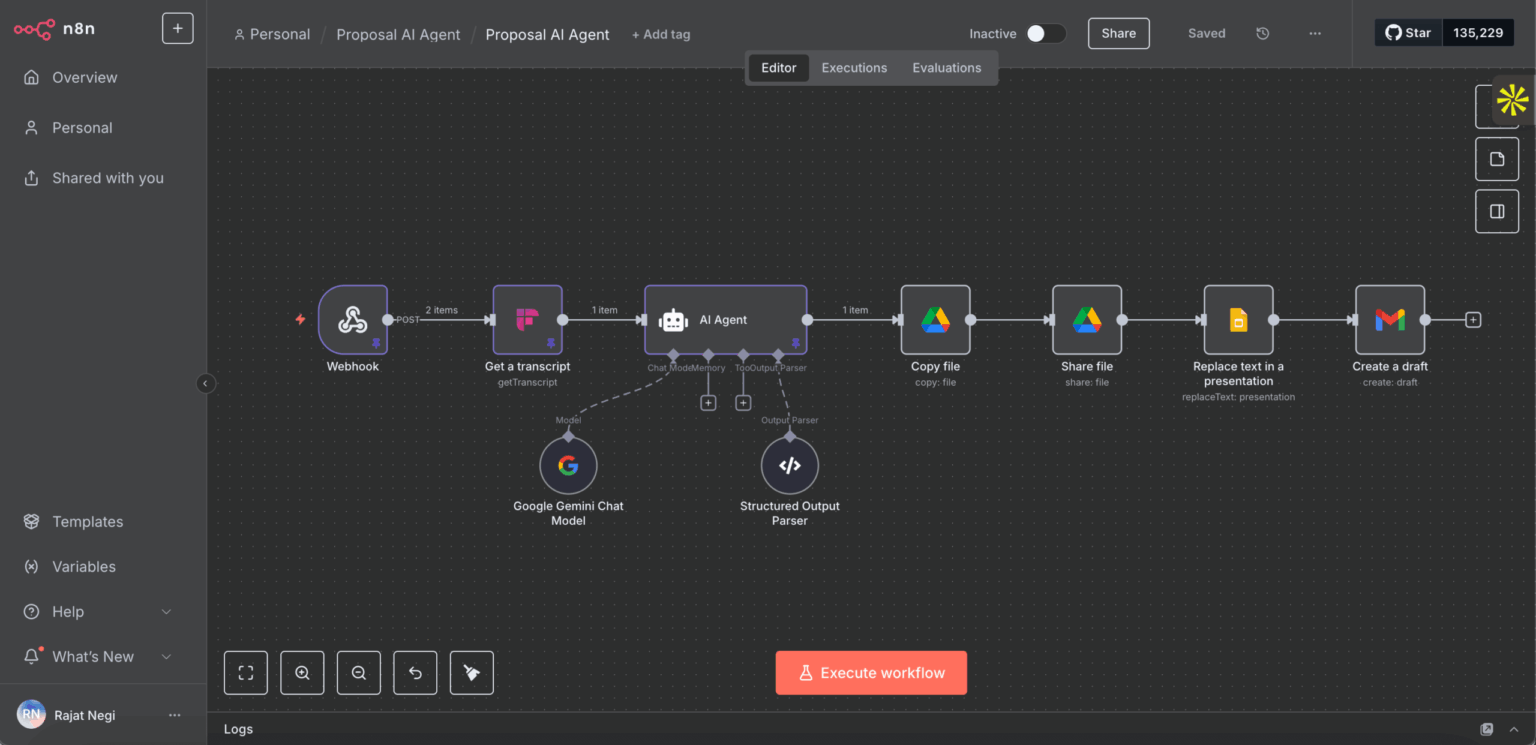1536x745 pixels.
Task: Open the Gmail Create a draft node
Action: [1389, 320]
